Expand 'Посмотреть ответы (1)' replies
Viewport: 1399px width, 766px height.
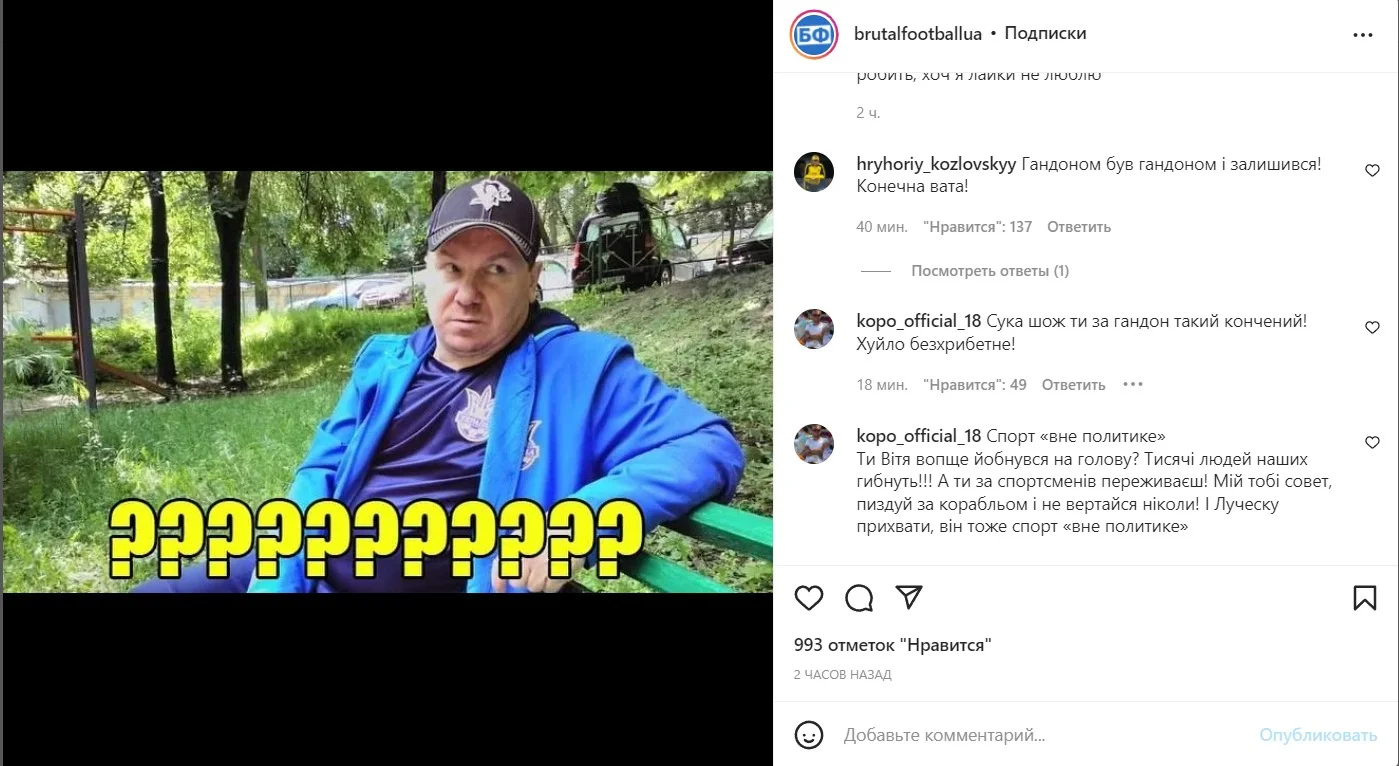click(990, 271)
